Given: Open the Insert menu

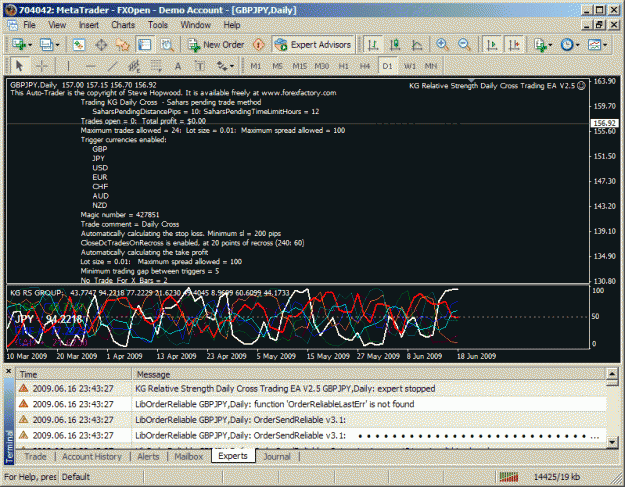Looking at the screenshot, I should click(x=88, y=25).
